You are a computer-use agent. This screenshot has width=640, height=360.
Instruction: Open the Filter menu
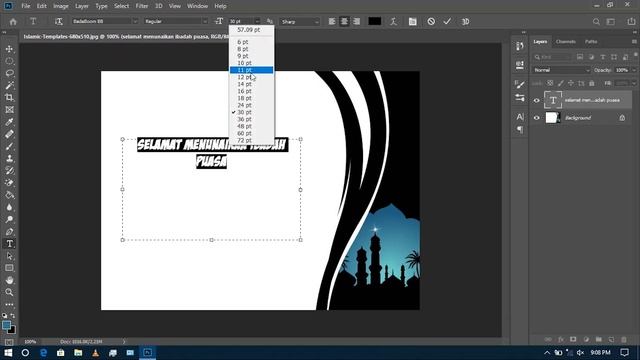pos(142,6)
